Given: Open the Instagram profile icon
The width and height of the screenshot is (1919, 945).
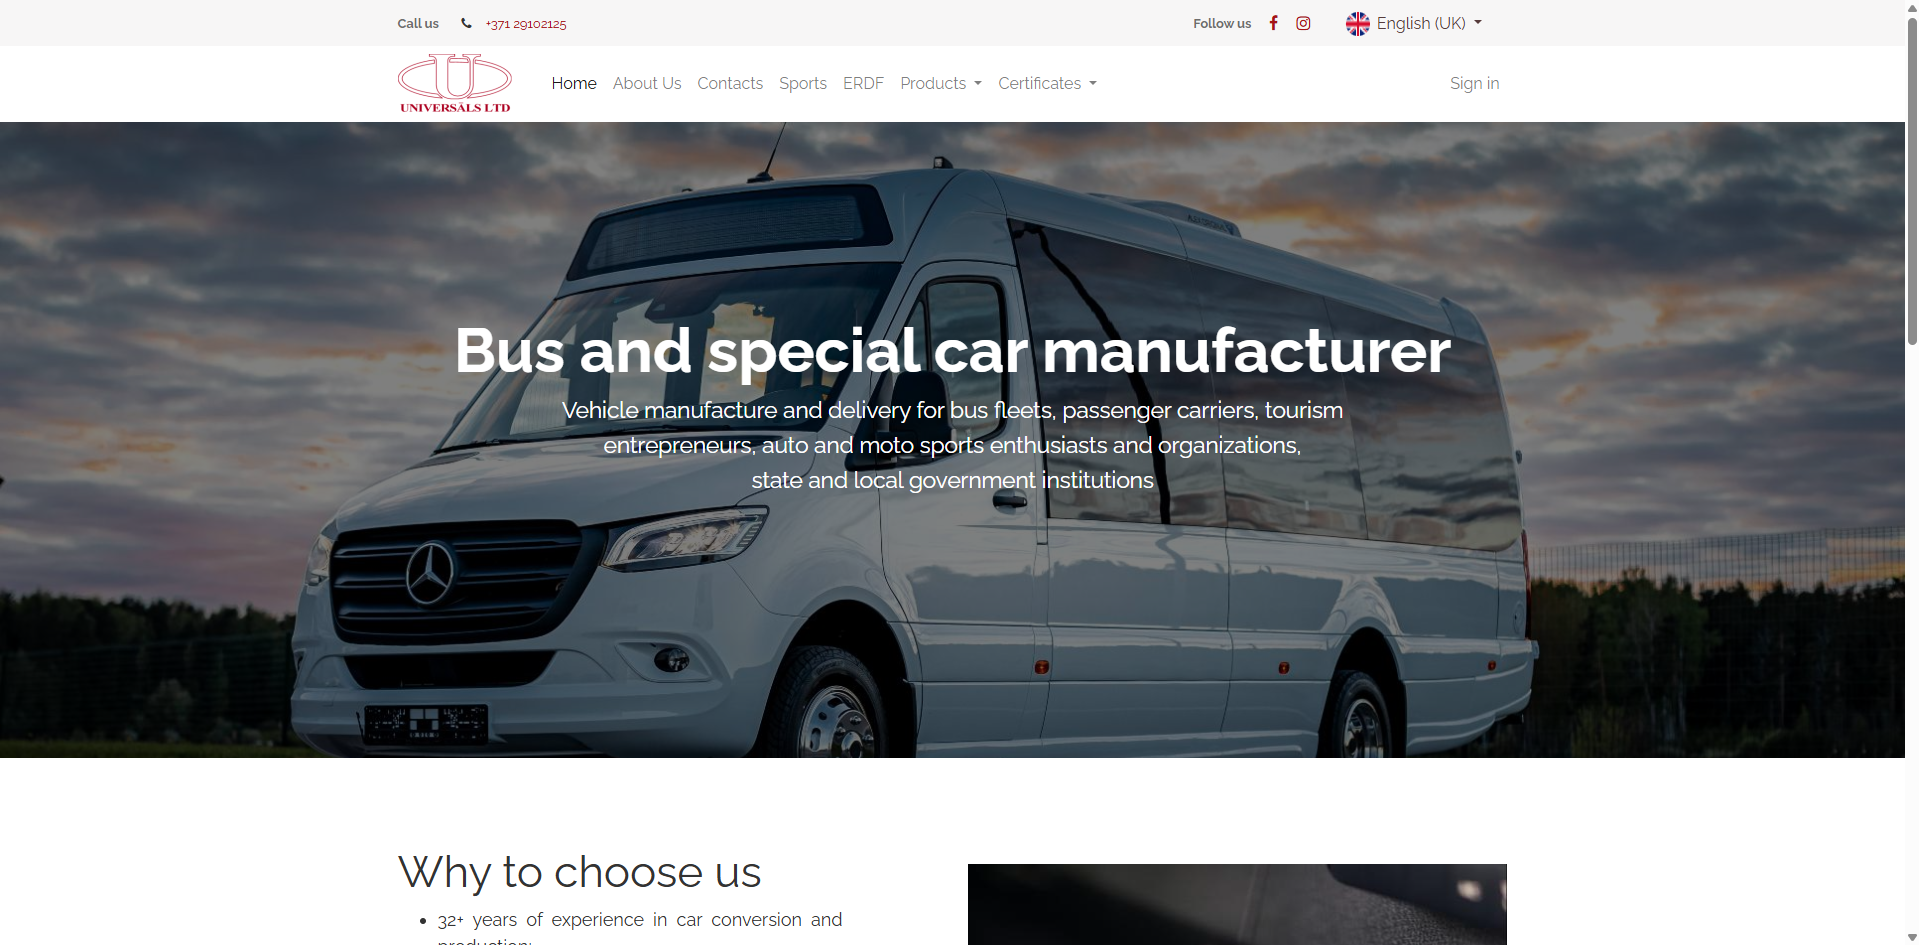Looking at the screenshot, I should pos(1303,23).
